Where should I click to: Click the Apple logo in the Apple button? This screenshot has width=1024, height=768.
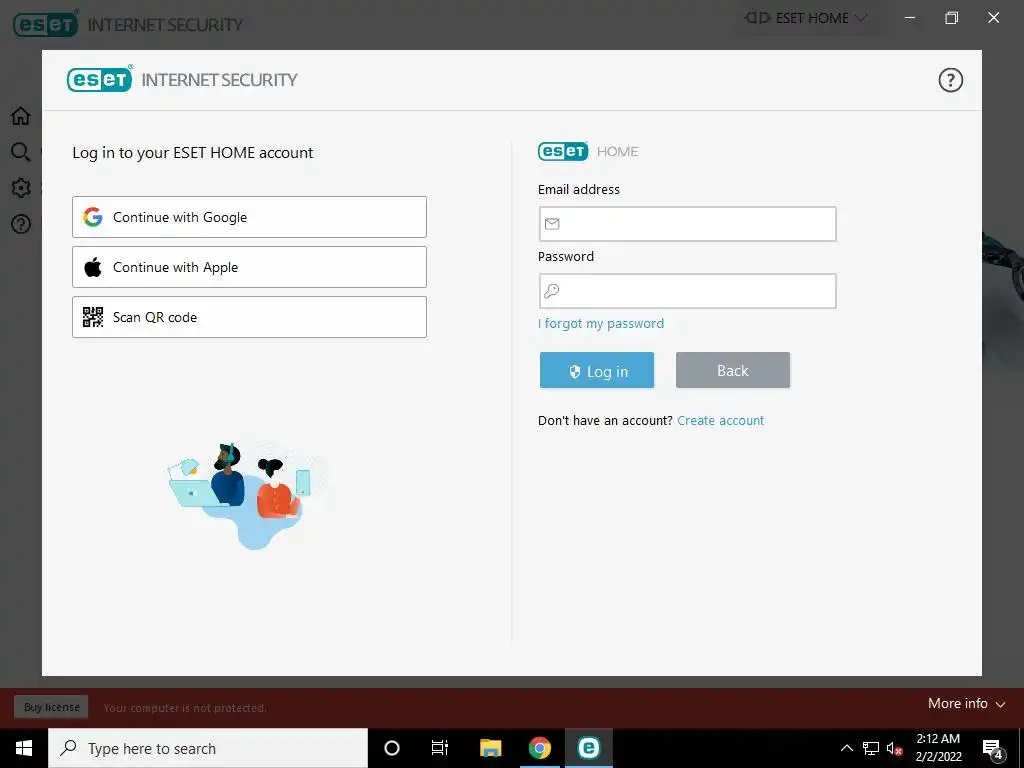93,267
